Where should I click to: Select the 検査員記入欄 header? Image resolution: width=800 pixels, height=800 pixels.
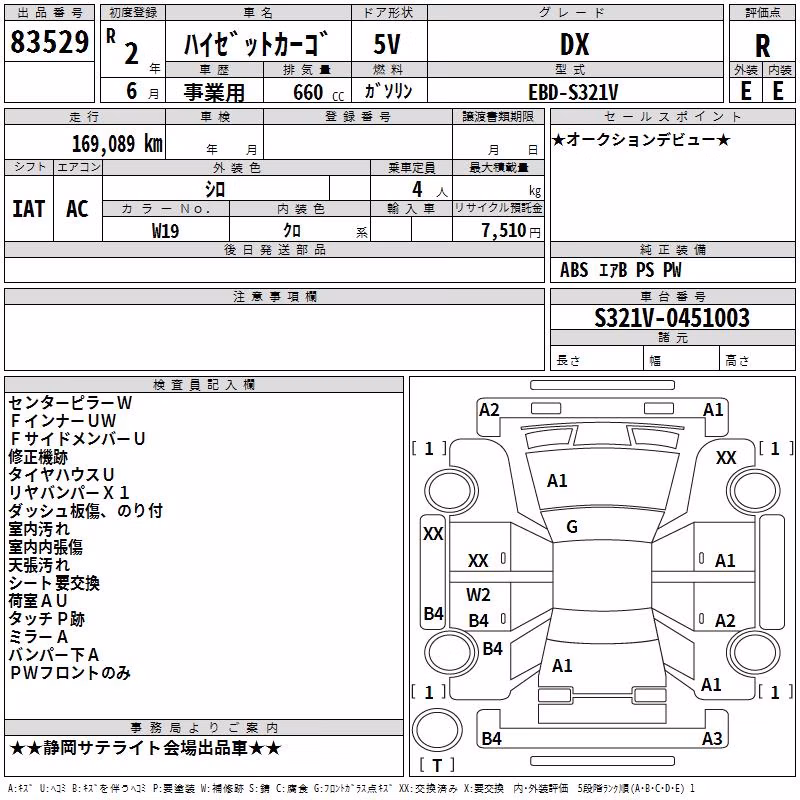pyautogui.click(x=204, y=385)
